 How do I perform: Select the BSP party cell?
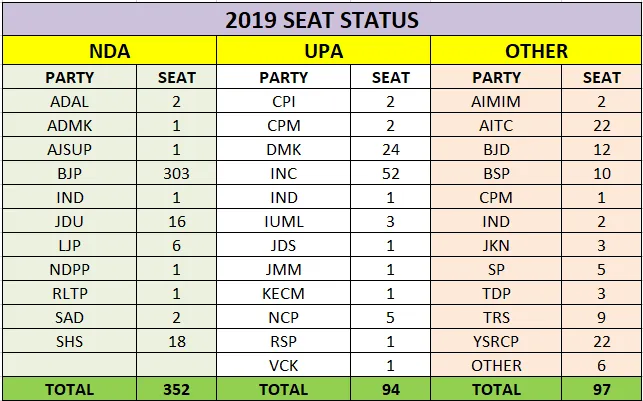pos(497,172)
